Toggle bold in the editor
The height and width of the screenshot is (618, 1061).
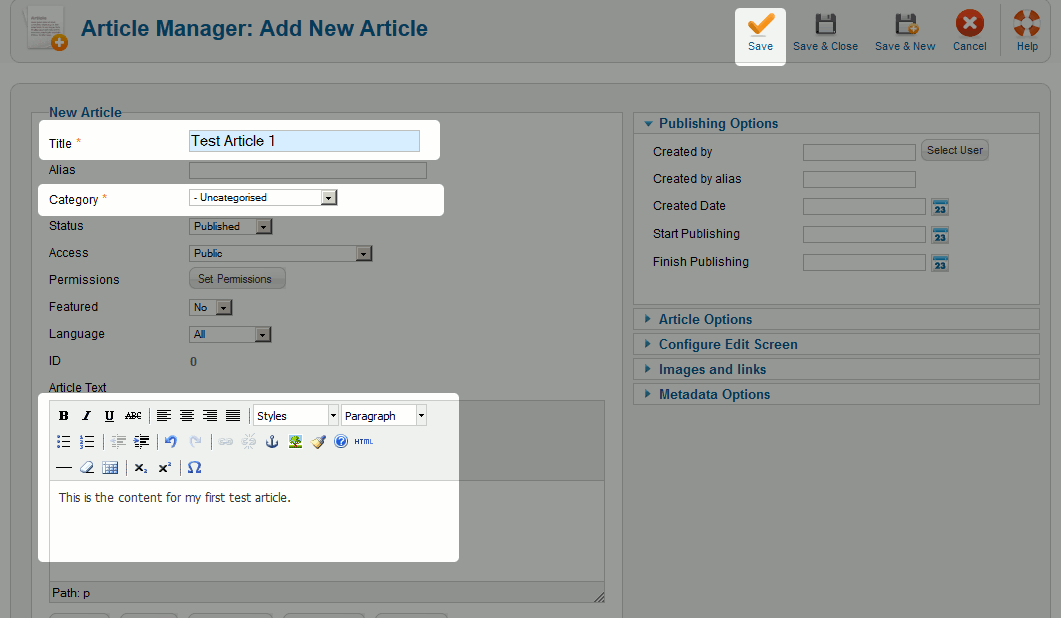click(x=64, y=416)
